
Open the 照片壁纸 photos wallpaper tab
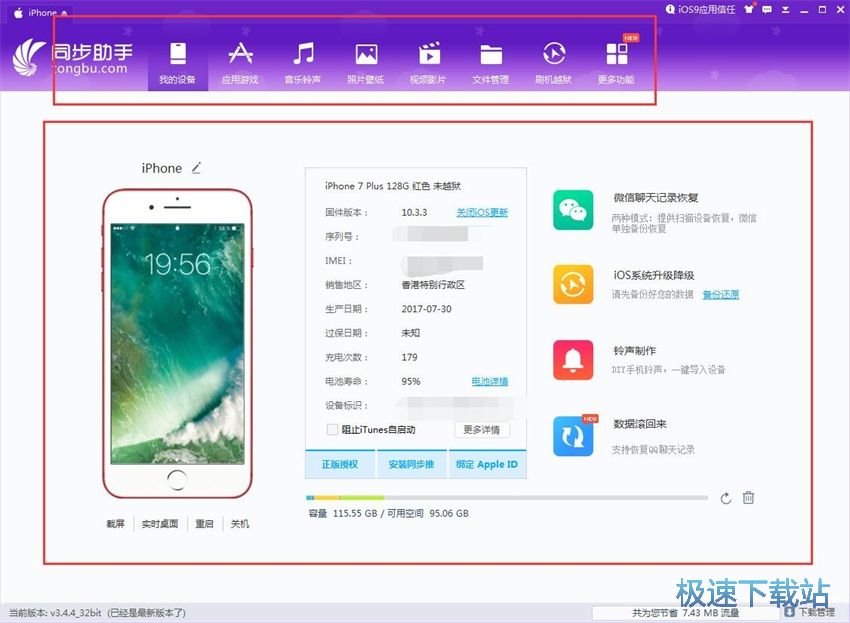pos(366,63)
